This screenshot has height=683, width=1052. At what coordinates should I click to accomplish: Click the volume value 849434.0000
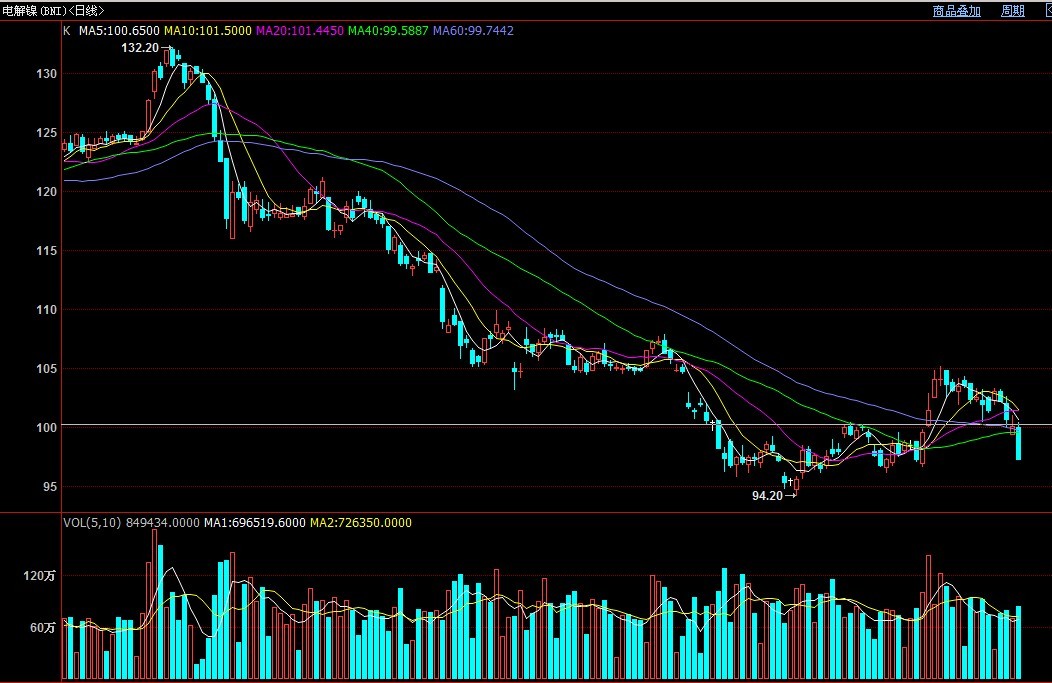click(x=162, y=523)
